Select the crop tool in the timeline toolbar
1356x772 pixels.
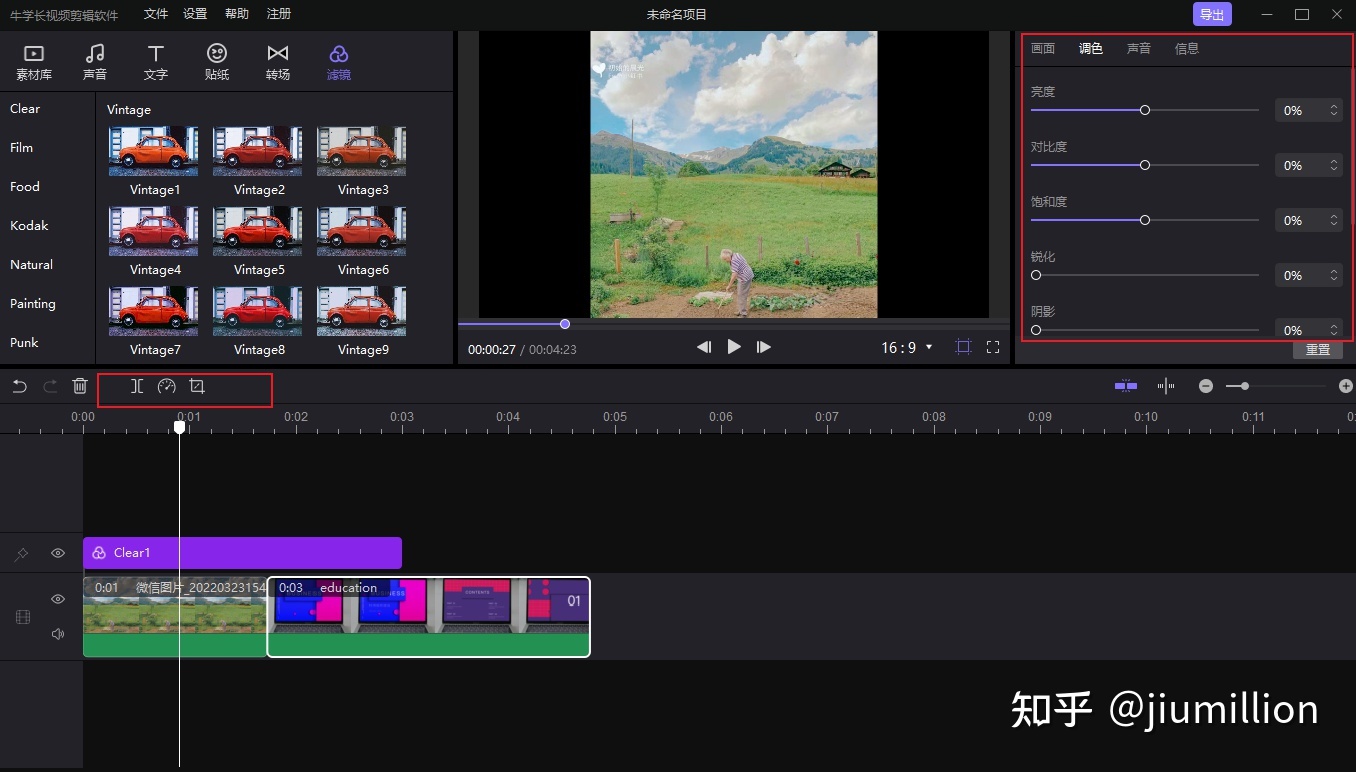click(x=197, y=386)
